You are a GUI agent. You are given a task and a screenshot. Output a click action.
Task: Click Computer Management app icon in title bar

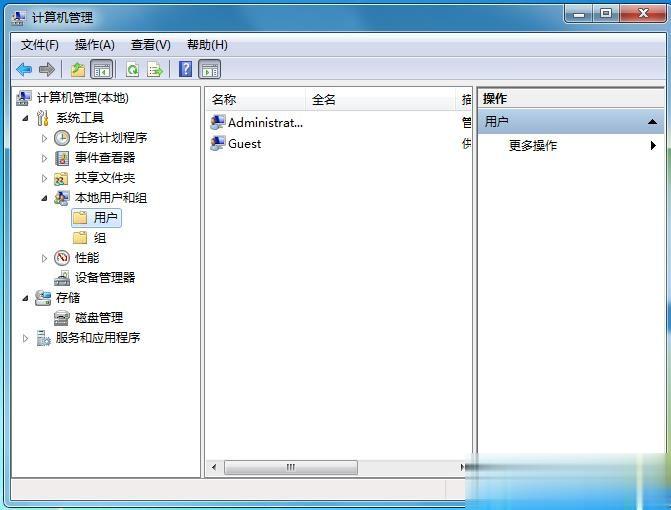point(18,18)
